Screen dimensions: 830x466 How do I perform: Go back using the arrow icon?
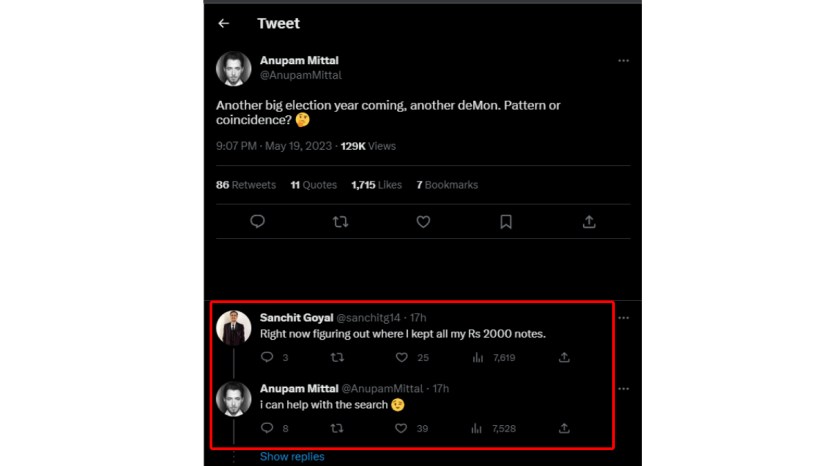point(223,23)
